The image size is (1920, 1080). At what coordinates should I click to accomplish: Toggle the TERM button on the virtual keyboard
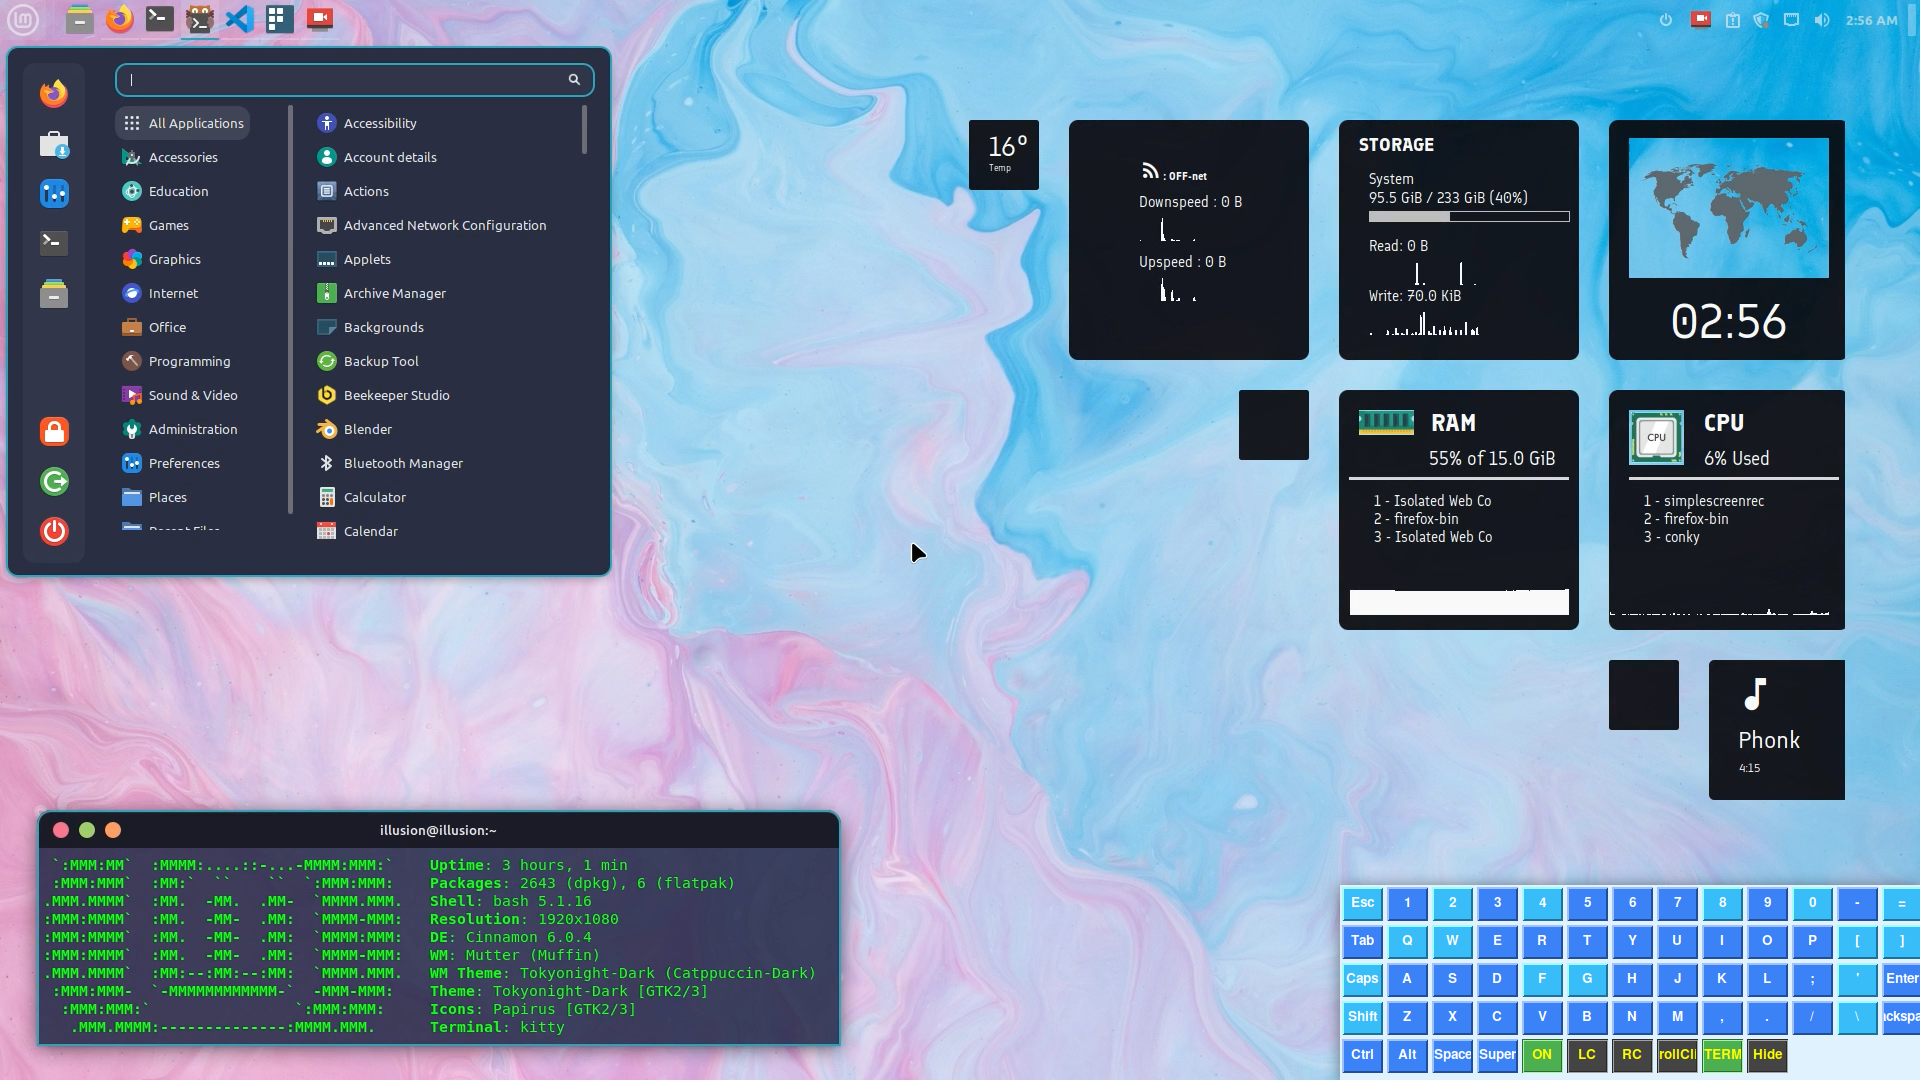pyautogui.click(x=1722, y=1055)
